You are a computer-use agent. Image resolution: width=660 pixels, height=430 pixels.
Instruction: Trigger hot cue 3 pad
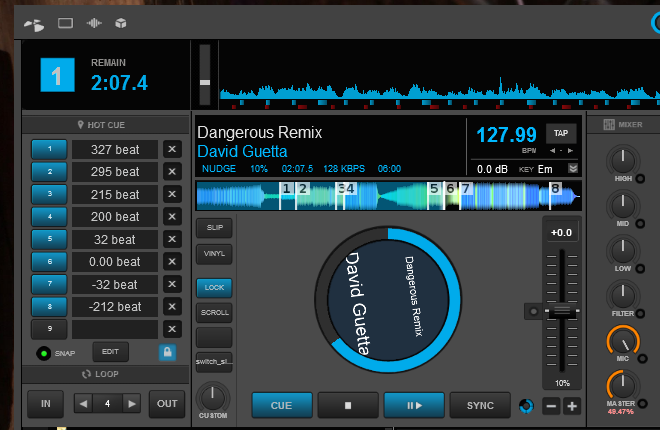click(x=49, y=194)
